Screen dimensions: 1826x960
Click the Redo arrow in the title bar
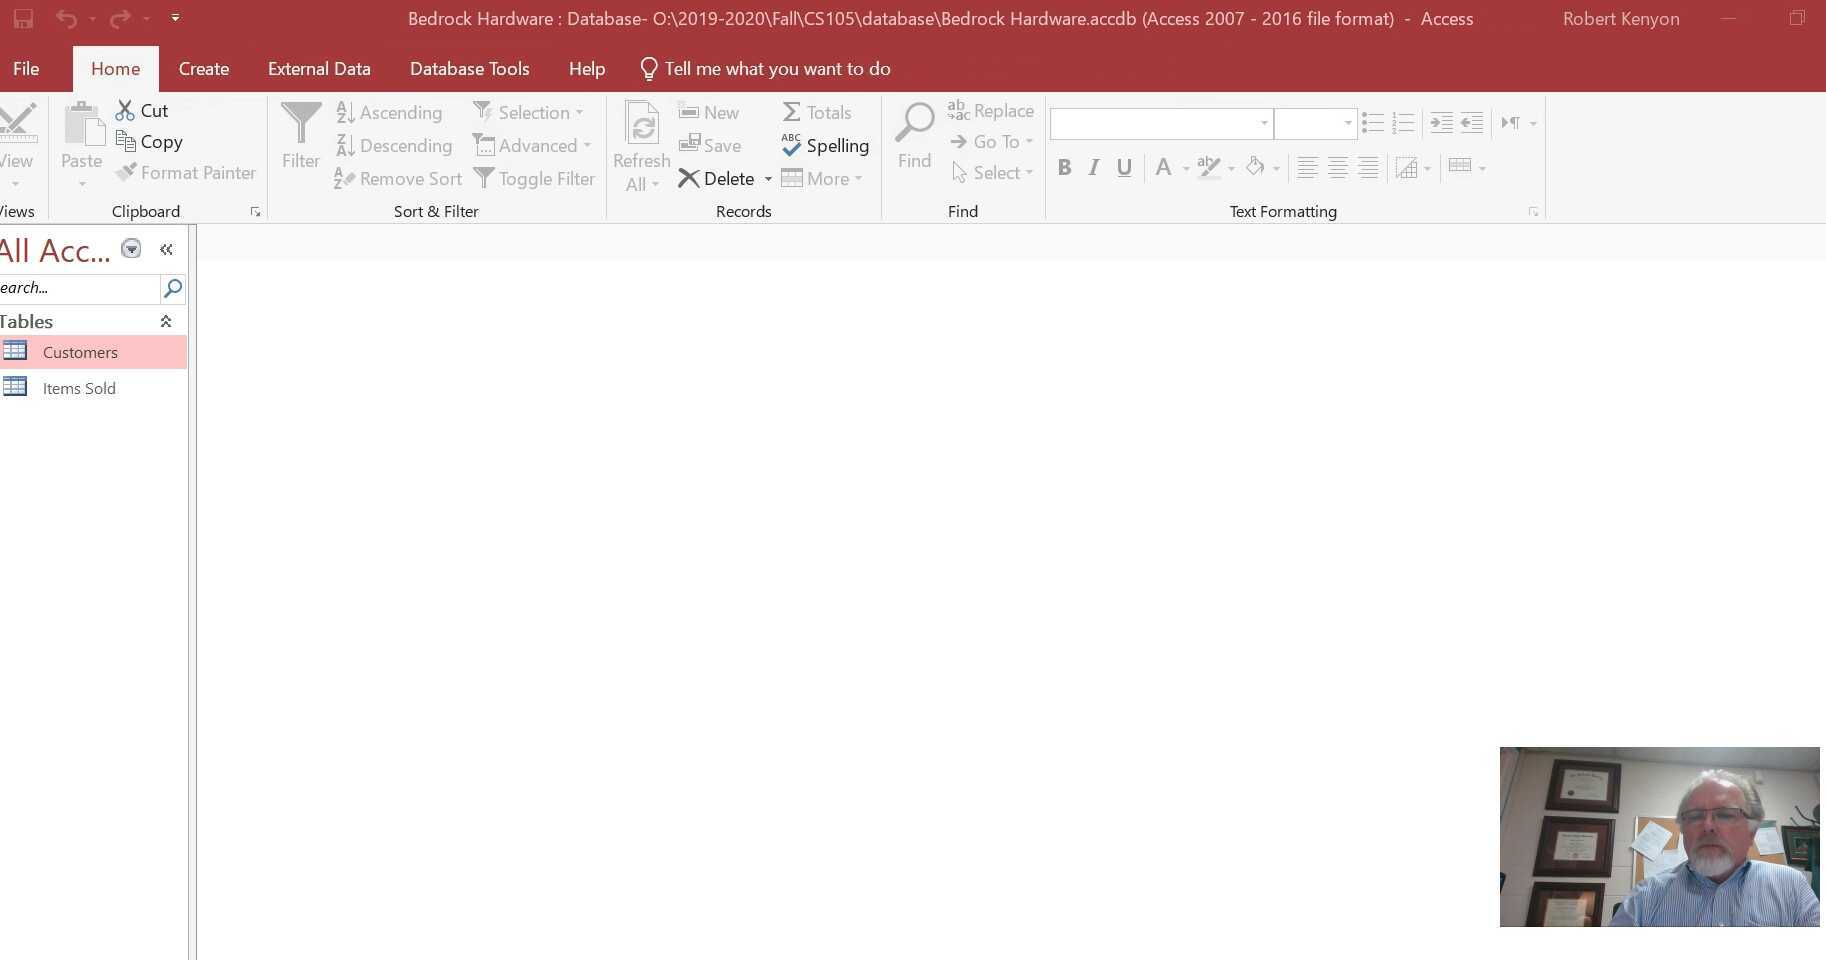pyautogui.click(x=120, y=18)
